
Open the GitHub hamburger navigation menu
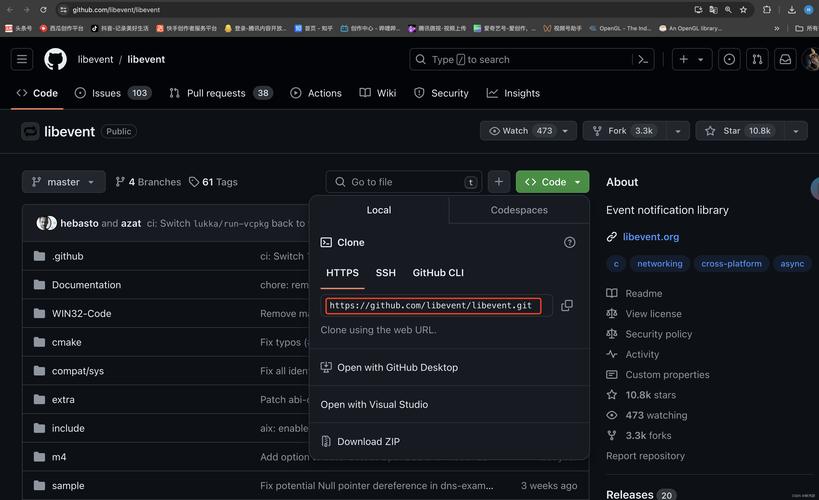pyautogui.click(x=22, y=59)
